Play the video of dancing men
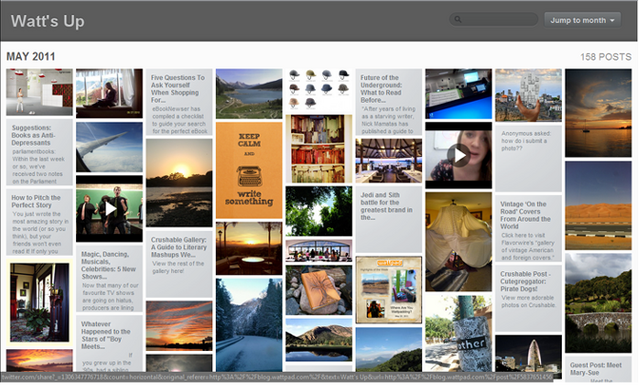This screenshot has width=640, height=390. click(109, 208)
